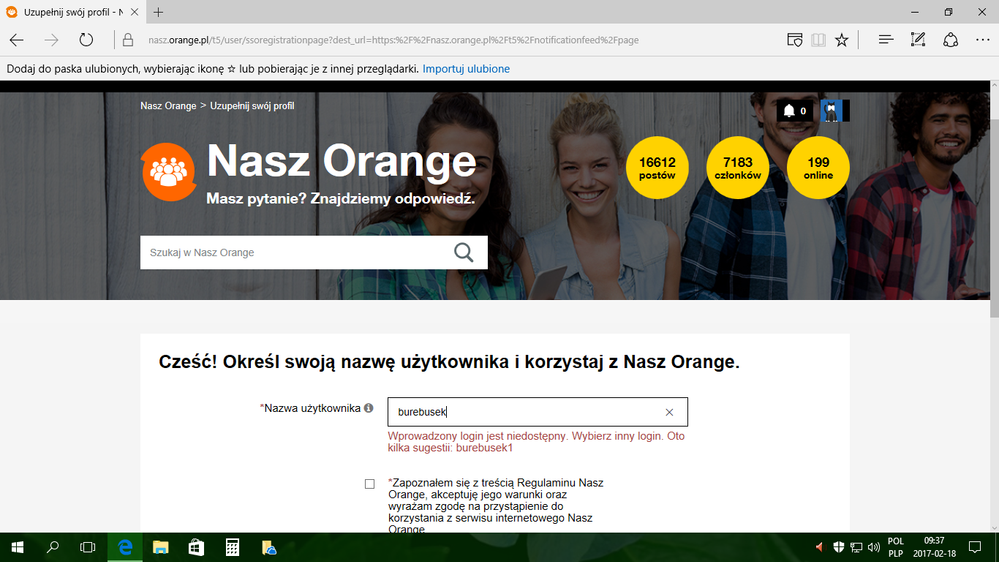Click the search magnifier in Nasz Orange
This screenshot has height=562, width=999.
pos(463,252)
